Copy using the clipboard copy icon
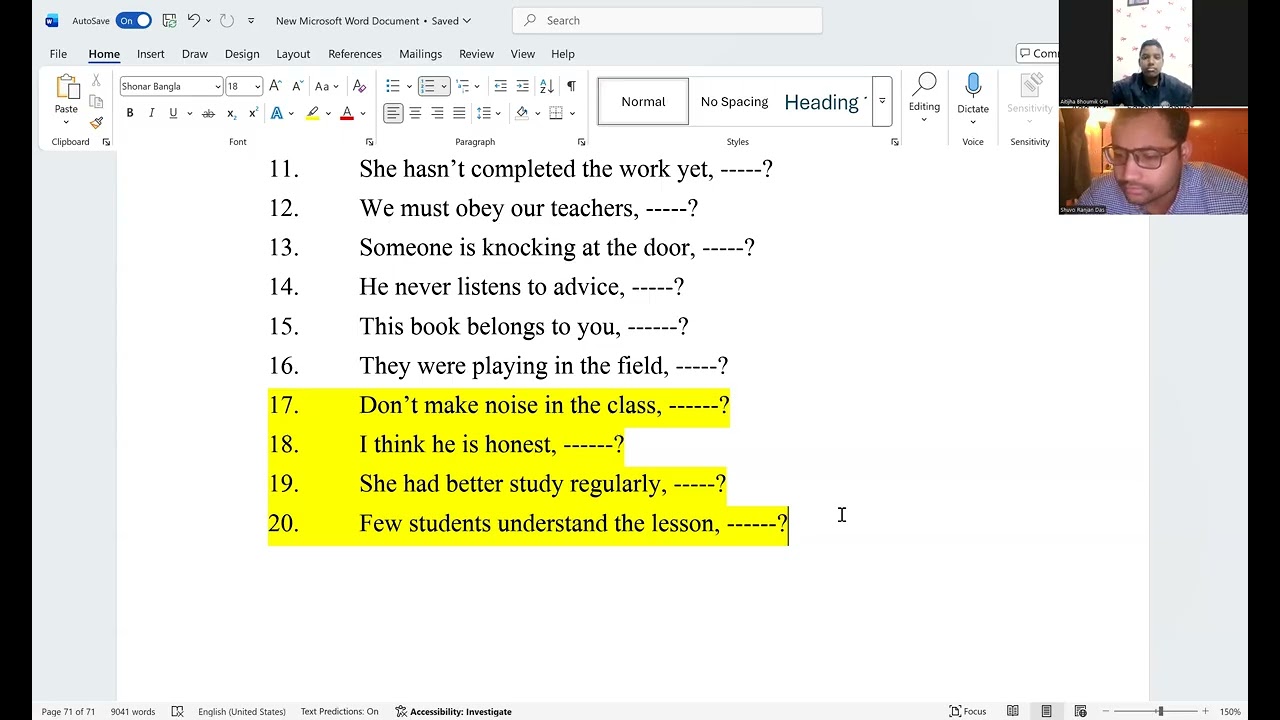 point(96,101)
